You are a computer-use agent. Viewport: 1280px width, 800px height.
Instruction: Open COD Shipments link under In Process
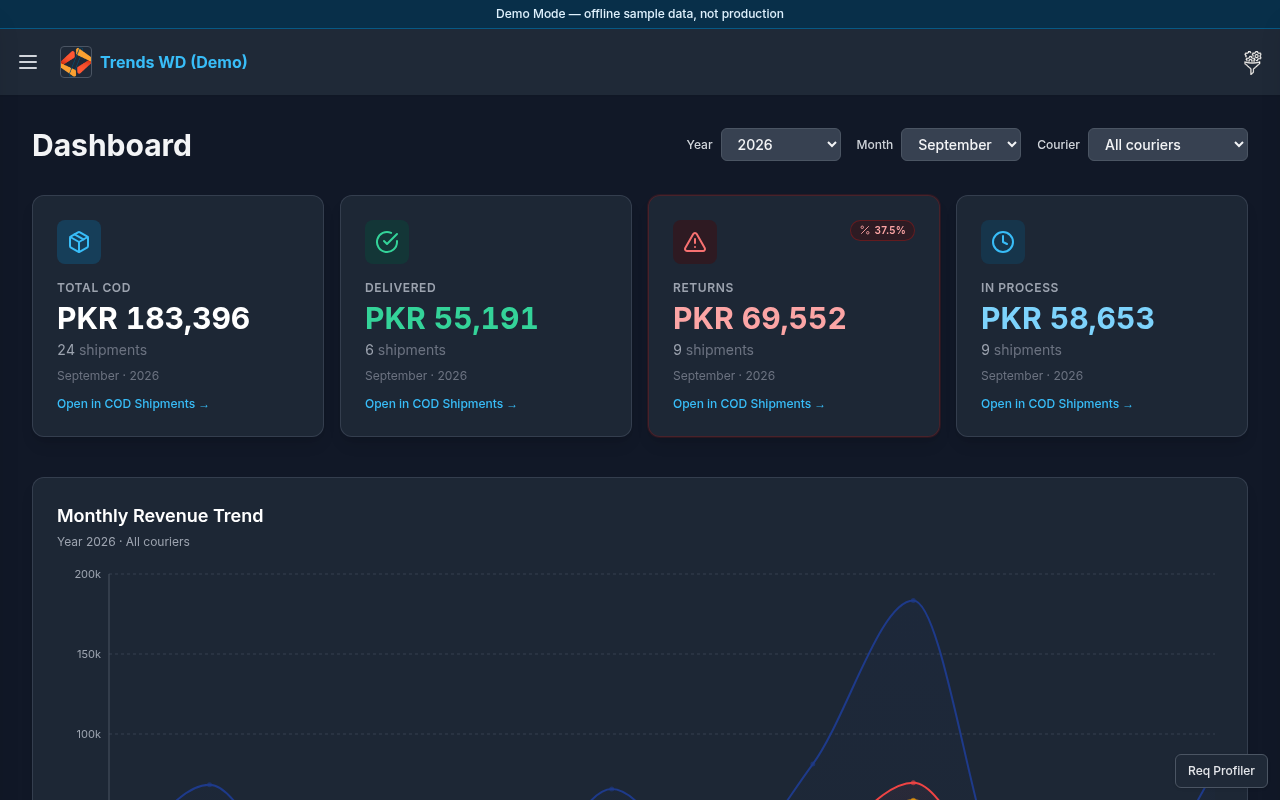click(x=1057, y=404)
